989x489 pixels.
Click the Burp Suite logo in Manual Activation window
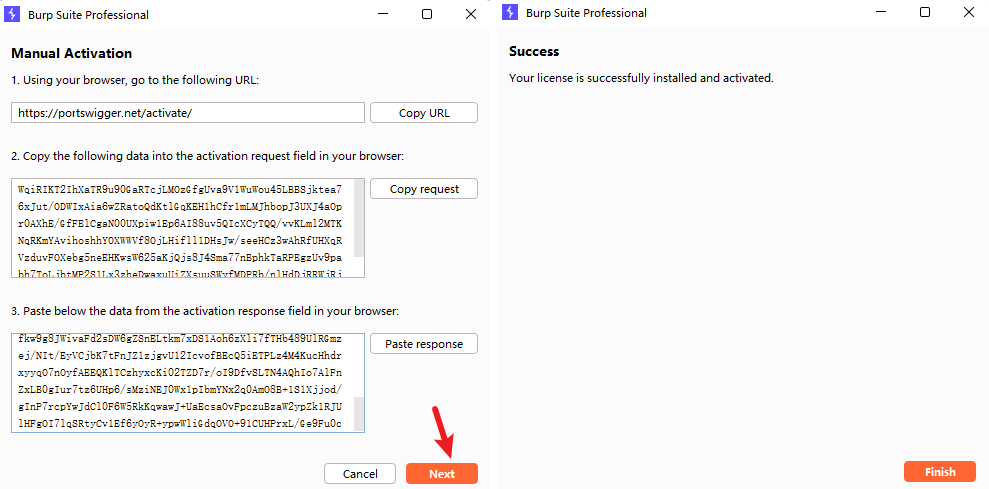(12, 14)
